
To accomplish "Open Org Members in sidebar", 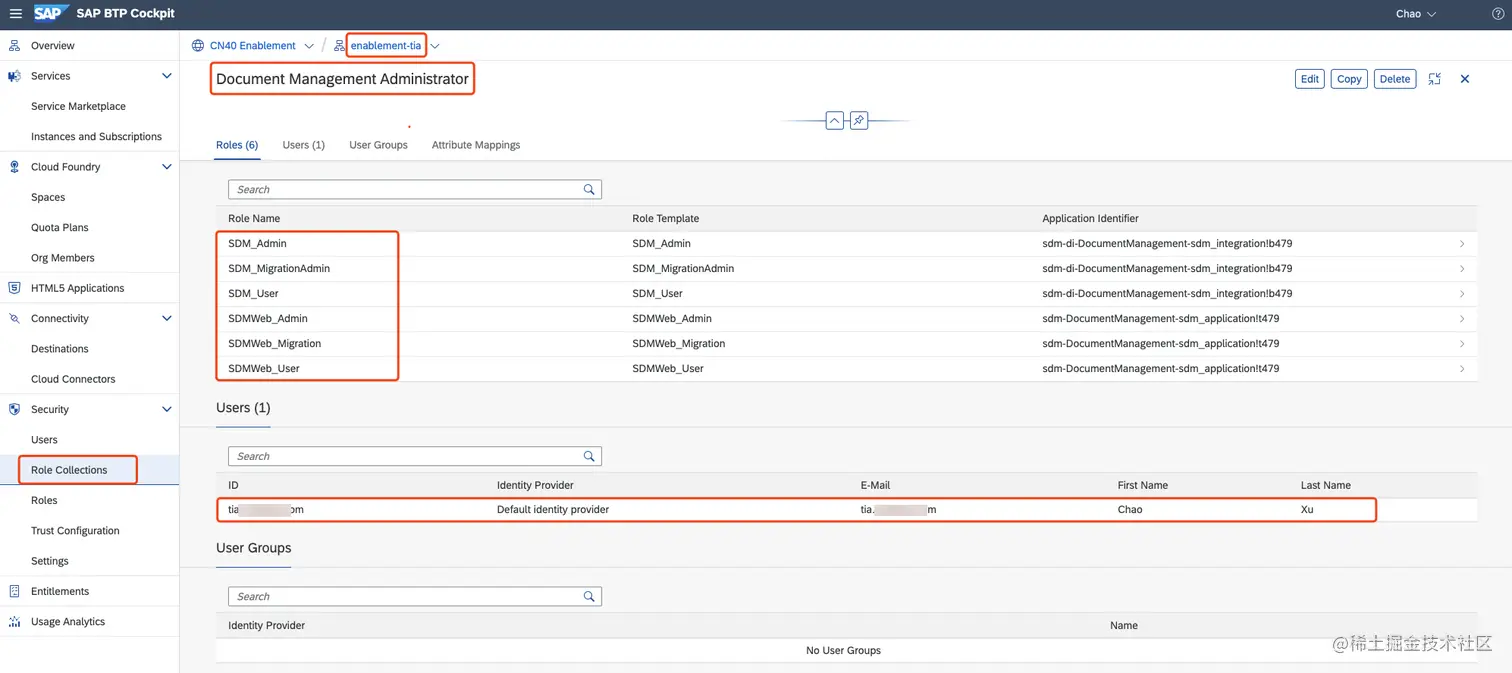I will point(63,258).
